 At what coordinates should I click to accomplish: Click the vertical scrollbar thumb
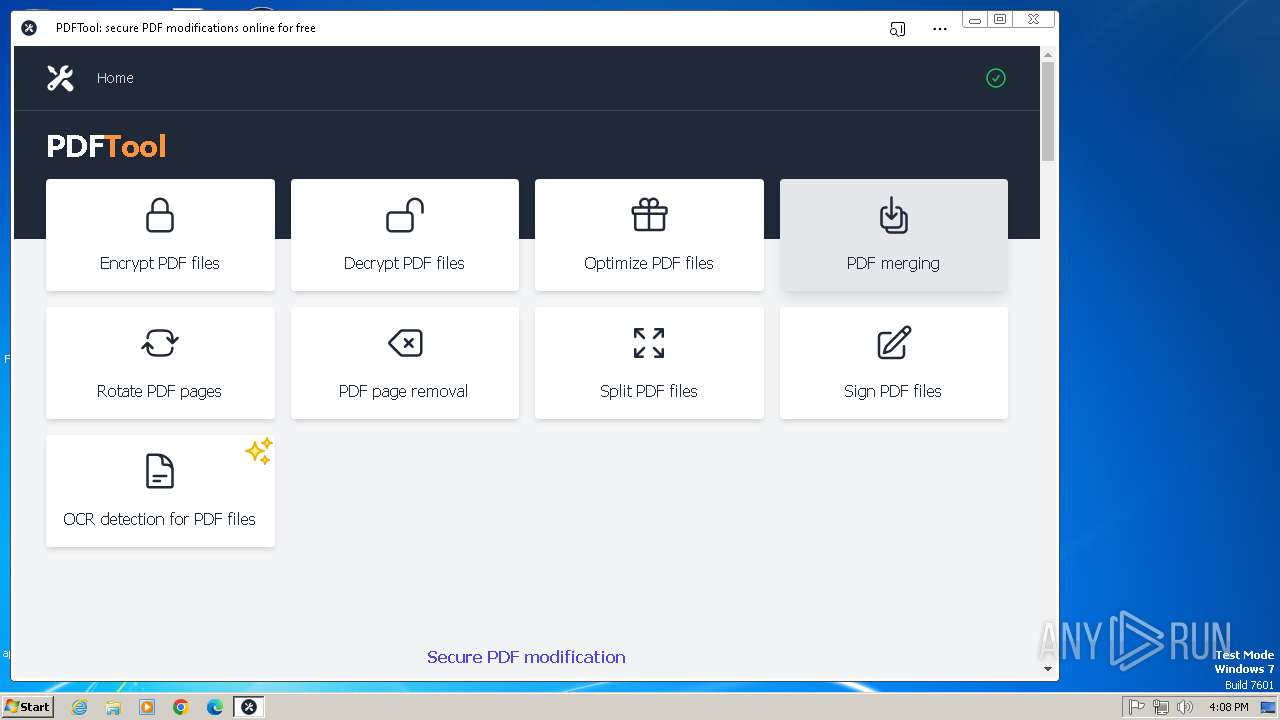(x=1048, y=111)
